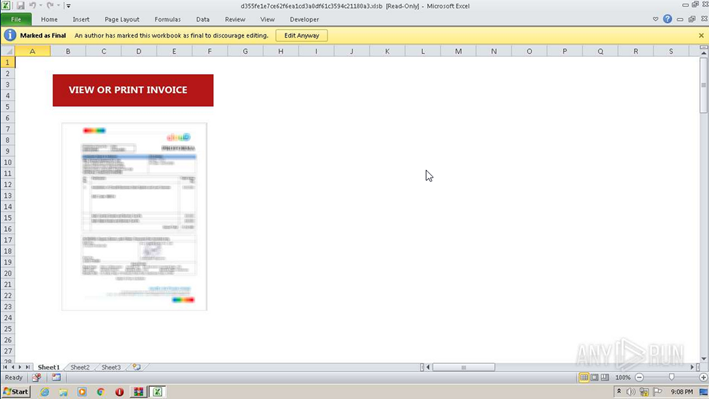This screenshot has width=709, height=399.
Task: Click zoom in plus button
Action: tap(703, 377)
